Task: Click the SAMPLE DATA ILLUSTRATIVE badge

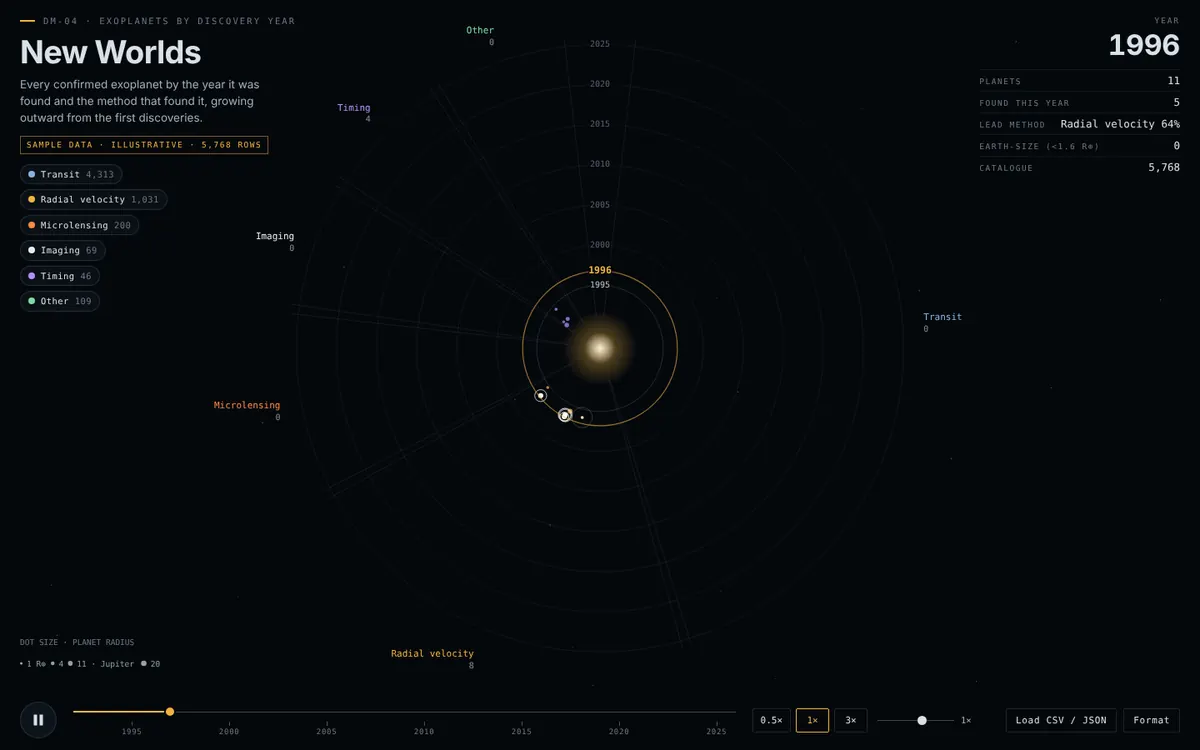Action: (144, 145)
